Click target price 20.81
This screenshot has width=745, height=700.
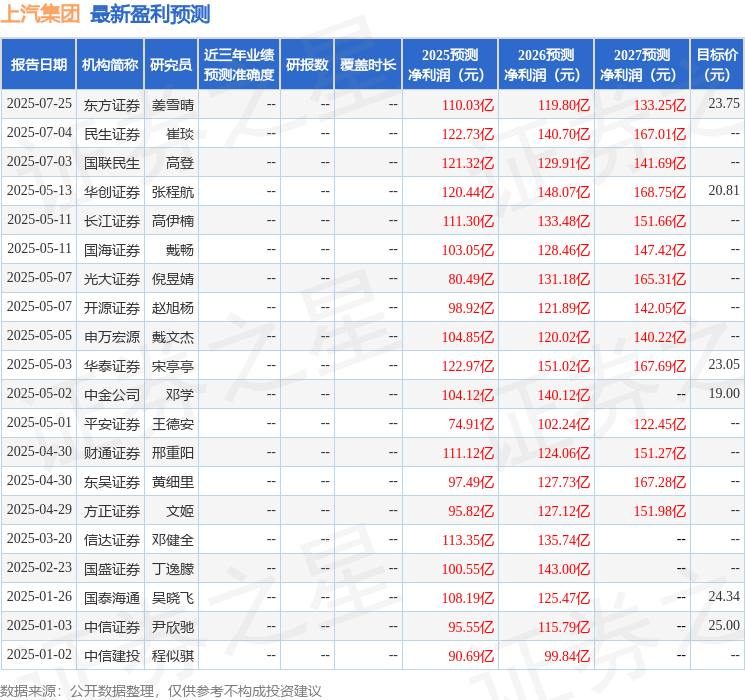pos(724,191)
